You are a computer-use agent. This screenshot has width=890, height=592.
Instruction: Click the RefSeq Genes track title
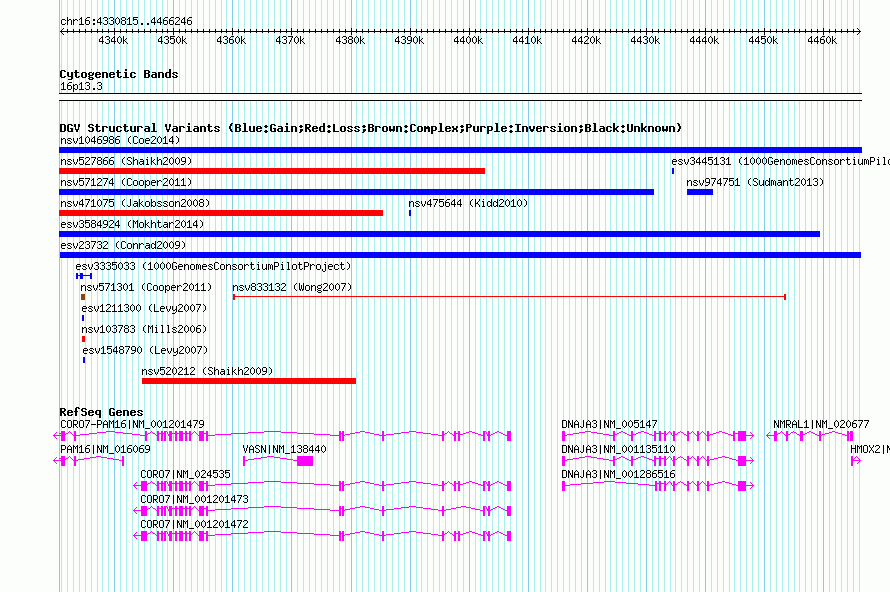(101, 412)
